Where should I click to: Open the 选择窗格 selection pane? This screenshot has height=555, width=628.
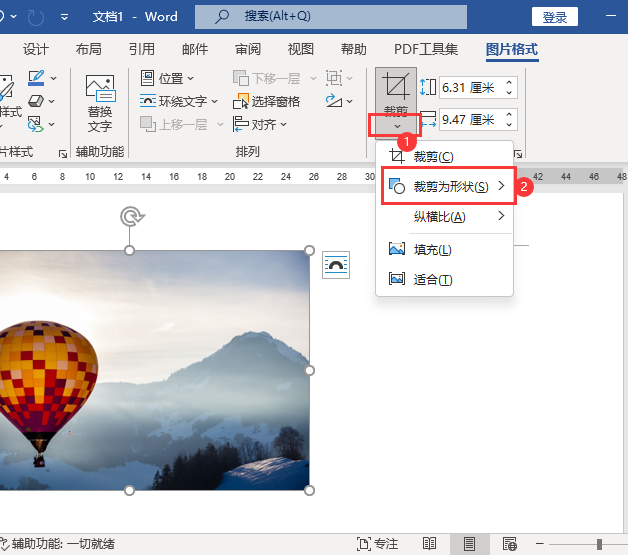pos(266,101)
